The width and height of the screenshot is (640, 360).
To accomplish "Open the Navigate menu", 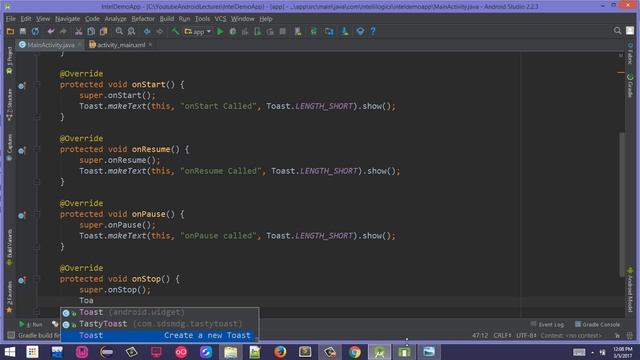I will [67, 19].
